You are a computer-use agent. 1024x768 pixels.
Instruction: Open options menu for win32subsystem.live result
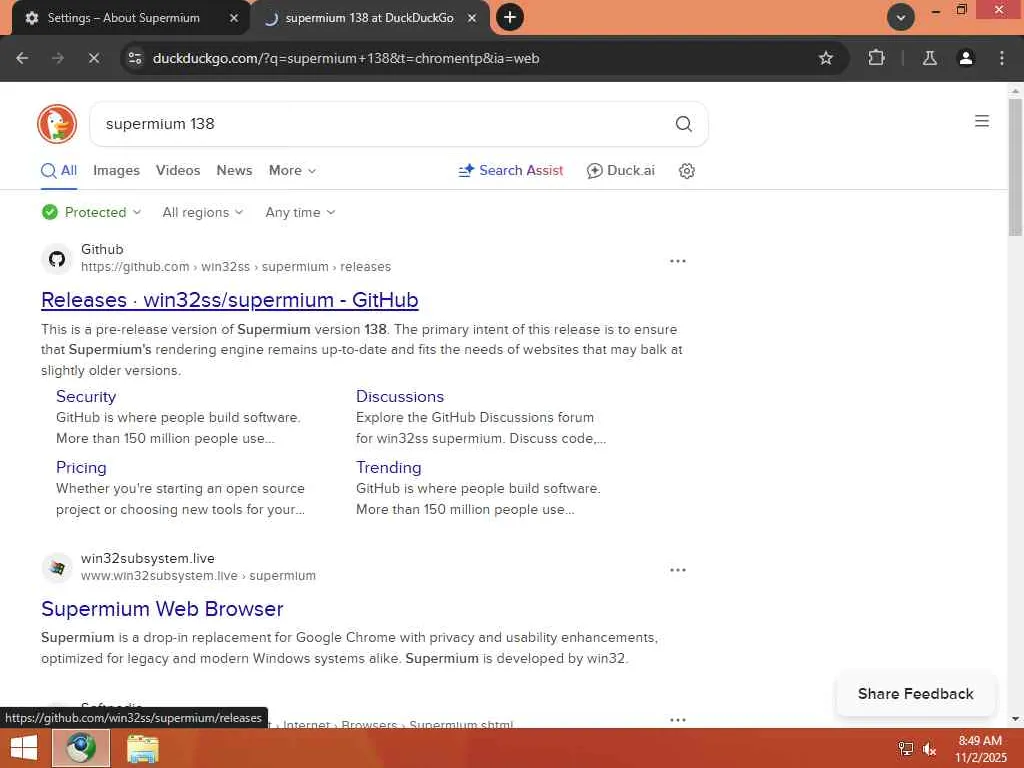pos(678,569)
